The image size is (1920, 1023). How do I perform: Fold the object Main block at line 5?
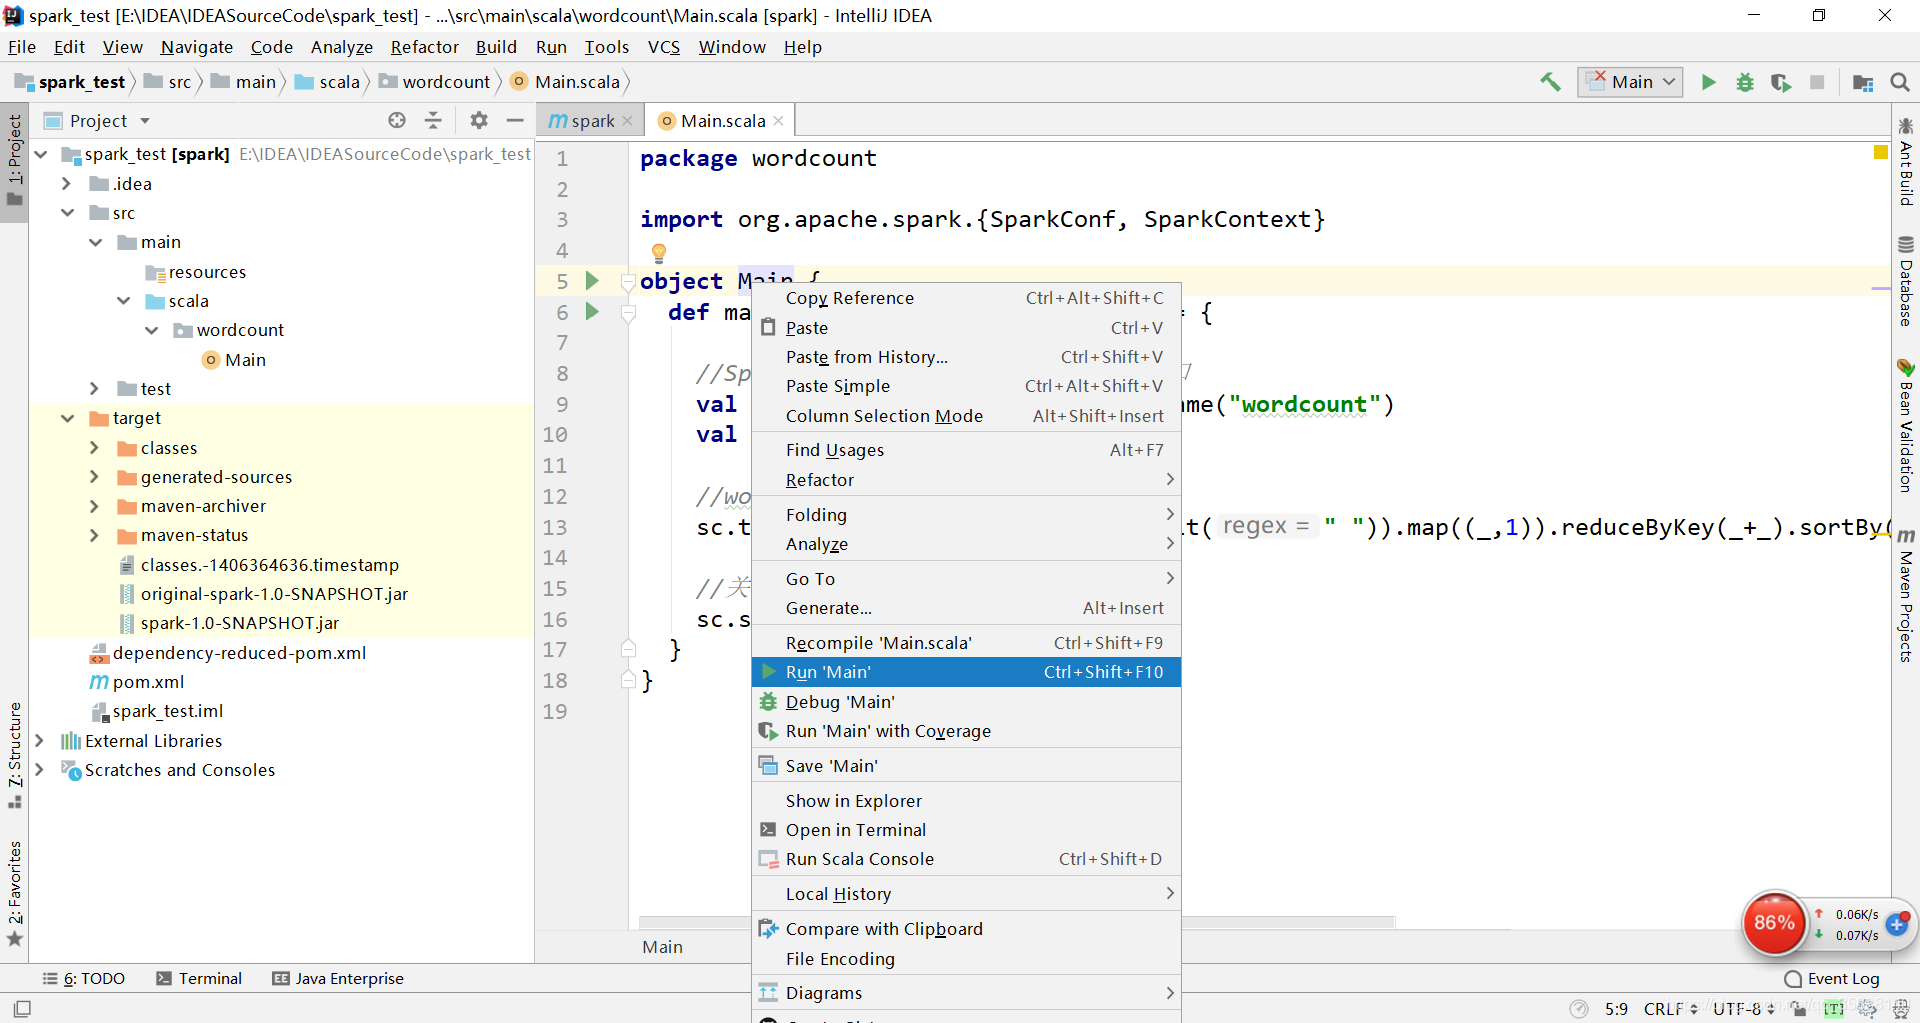click(628, 282)
